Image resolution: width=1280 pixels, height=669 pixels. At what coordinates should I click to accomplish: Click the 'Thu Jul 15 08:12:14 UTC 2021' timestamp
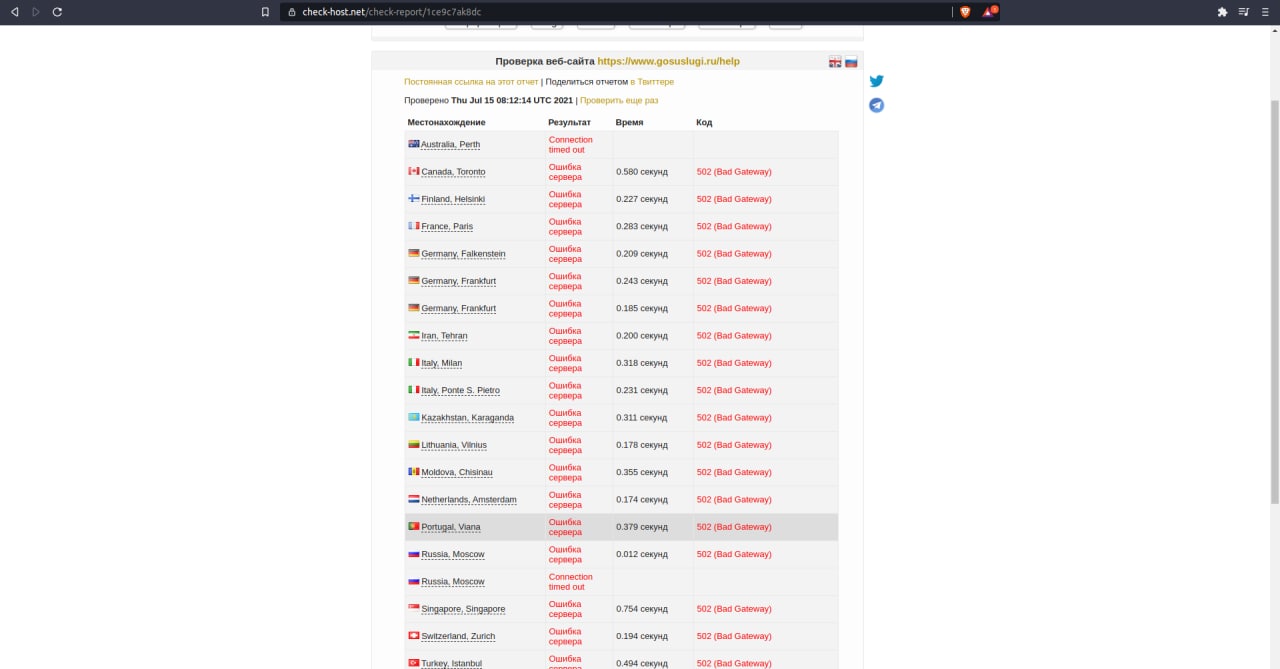(512, 101)
